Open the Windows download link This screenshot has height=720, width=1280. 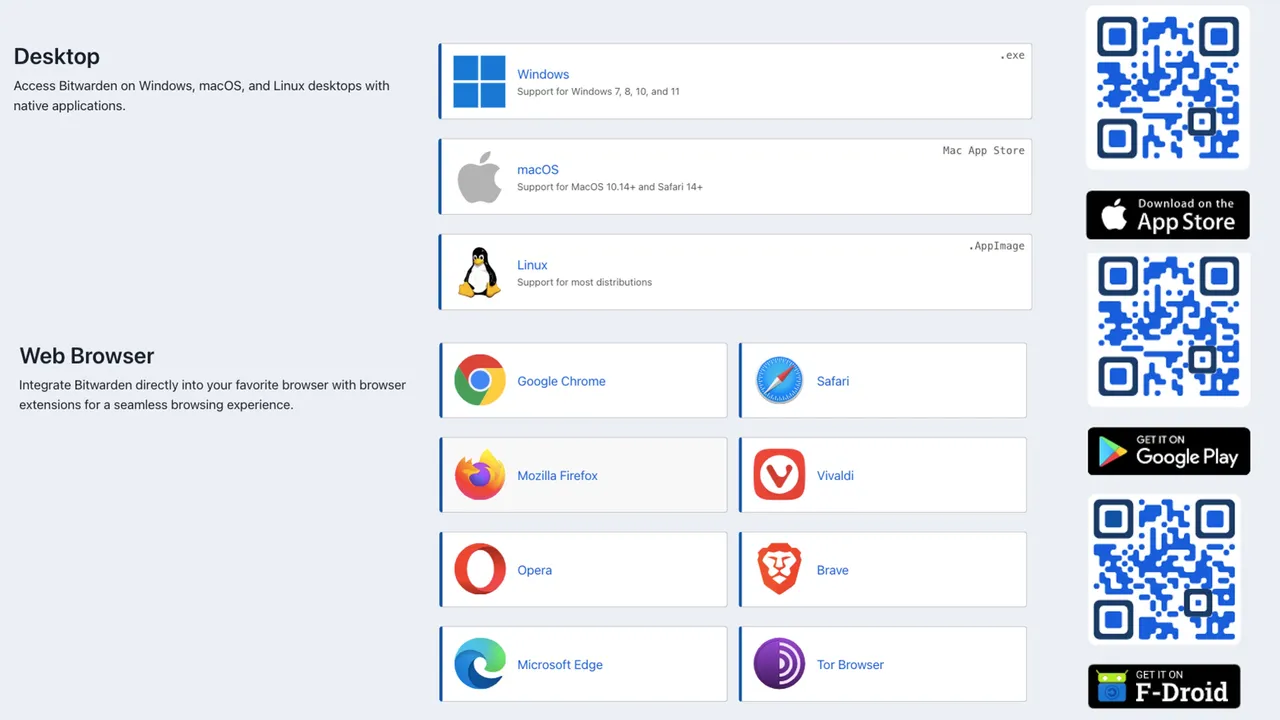(x=543, y=74)
